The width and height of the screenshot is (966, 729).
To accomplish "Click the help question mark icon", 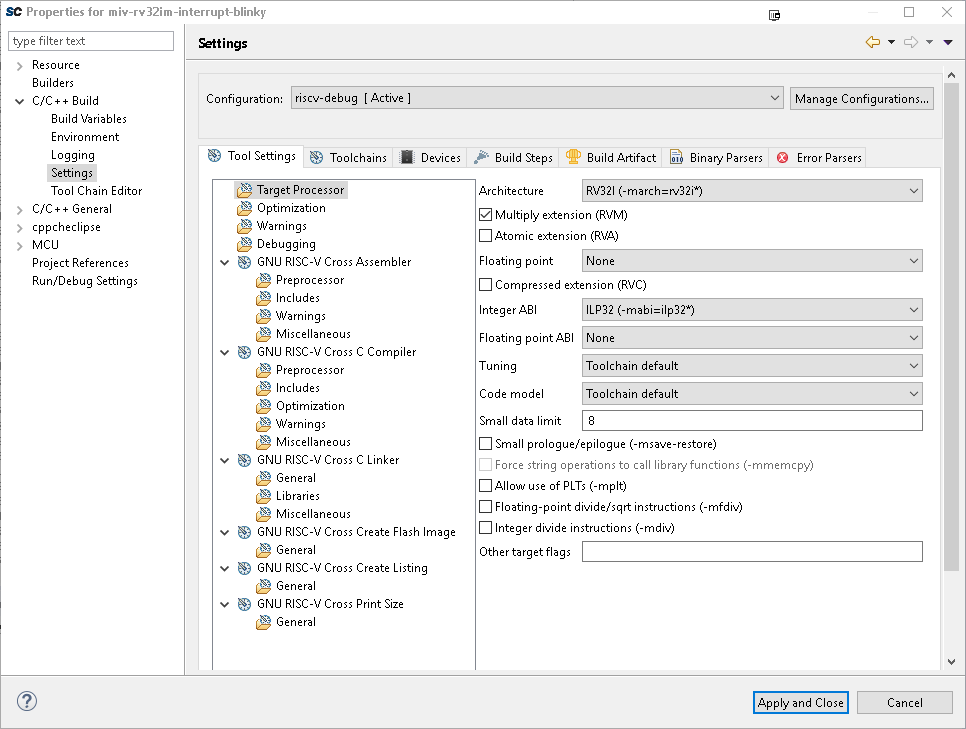I will click(x=26, y=701).
